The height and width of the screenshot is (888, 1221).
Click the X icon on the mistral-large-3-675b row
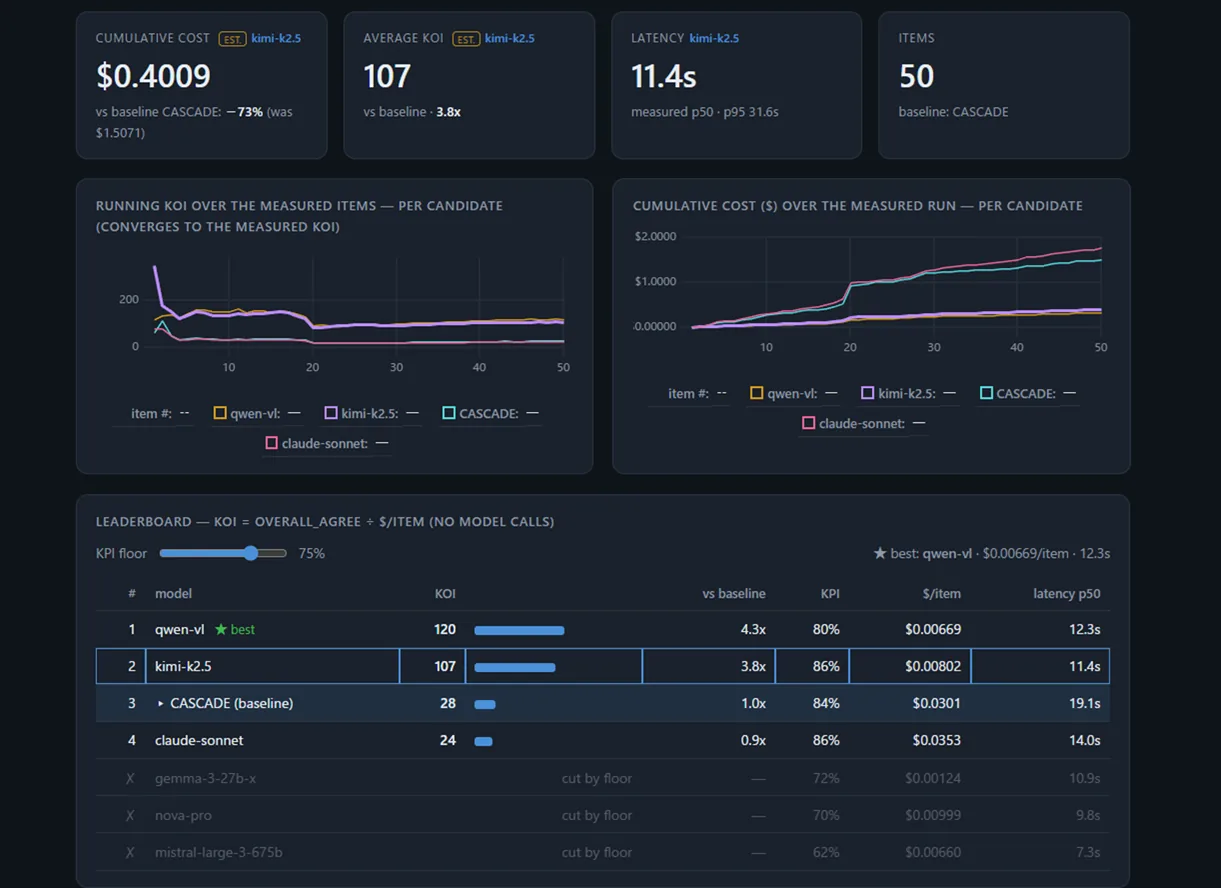click(130, 852)
